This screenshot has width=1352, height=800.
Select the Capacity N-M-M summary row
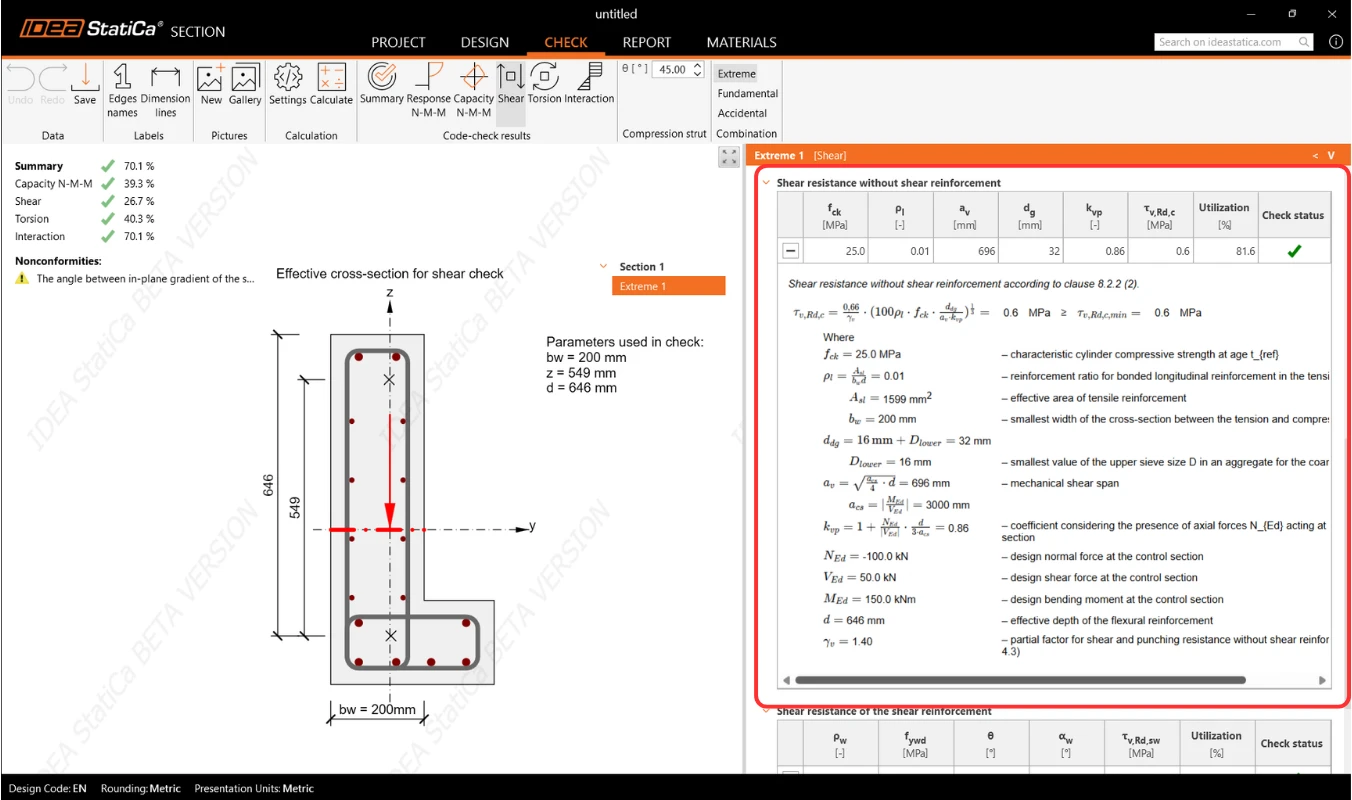pos(85,184)
